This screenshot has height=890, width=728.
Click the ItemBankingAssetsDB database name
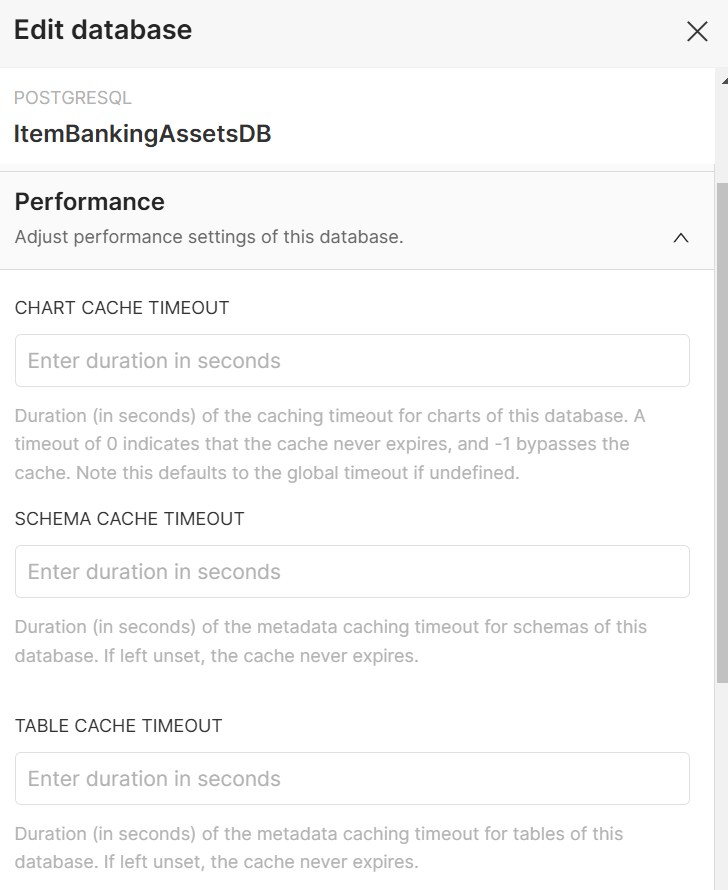143,134
